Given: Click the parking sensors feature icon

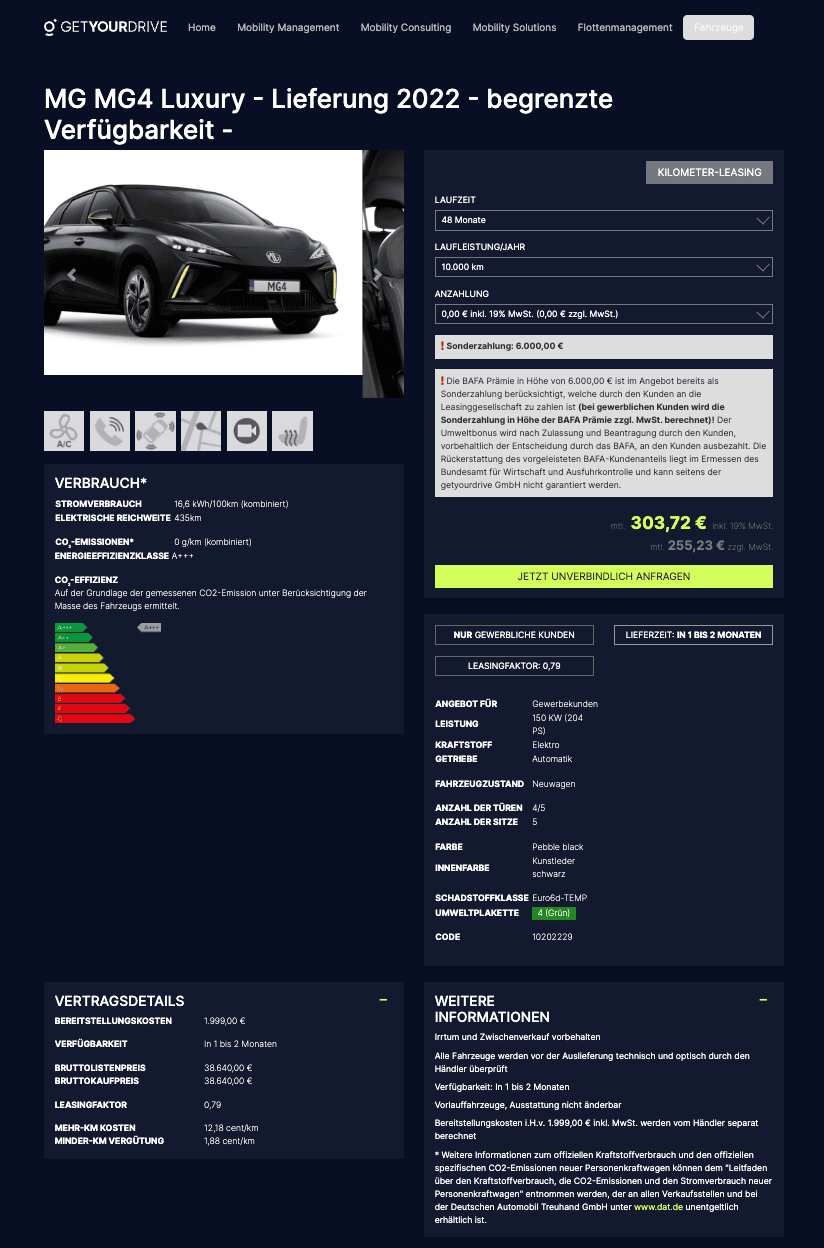Looking at the screenshot, I should [x=155, y=431].
